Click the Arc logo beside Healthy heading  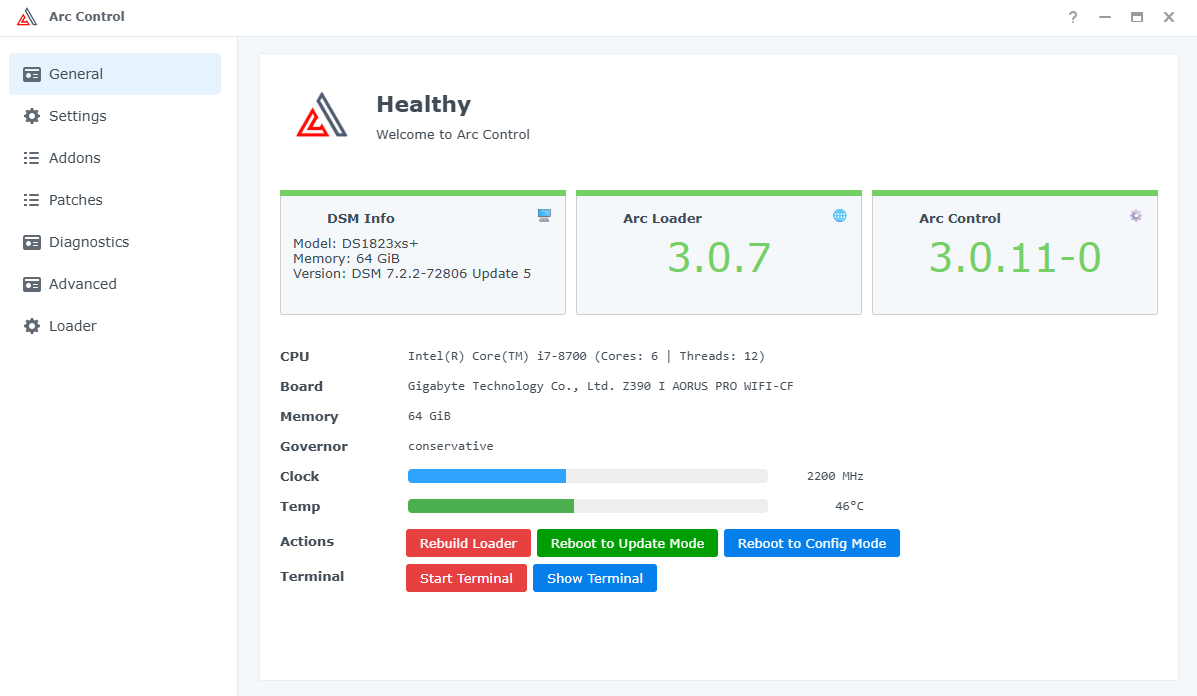pyautogui.click(x=322, y=116)
